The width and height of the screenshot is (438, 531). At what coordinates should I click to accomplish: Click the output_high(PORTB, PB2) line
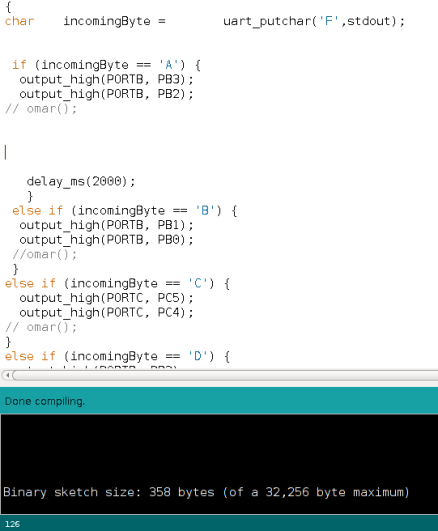tap(106, 94)
